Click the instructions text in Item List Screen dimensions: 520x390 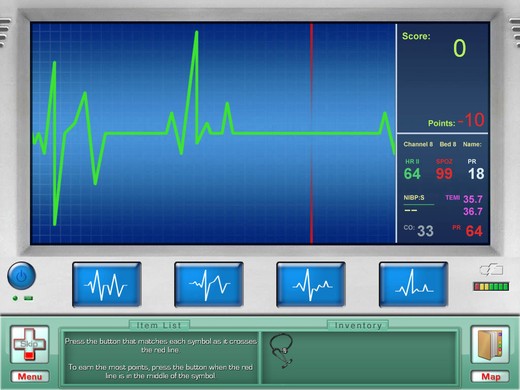[160, 358]
